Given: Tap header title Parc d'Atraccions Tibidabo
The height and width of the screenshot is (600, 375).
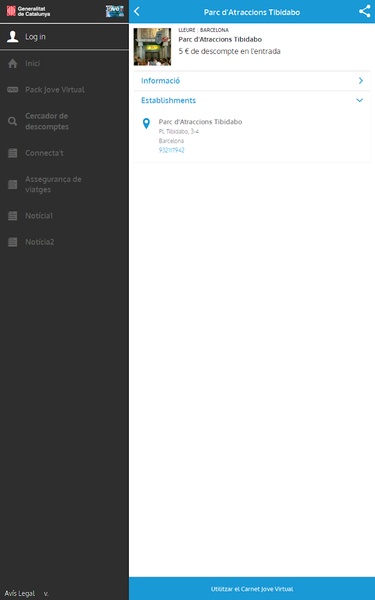Looking at the screenshot, I should point(252,12).
